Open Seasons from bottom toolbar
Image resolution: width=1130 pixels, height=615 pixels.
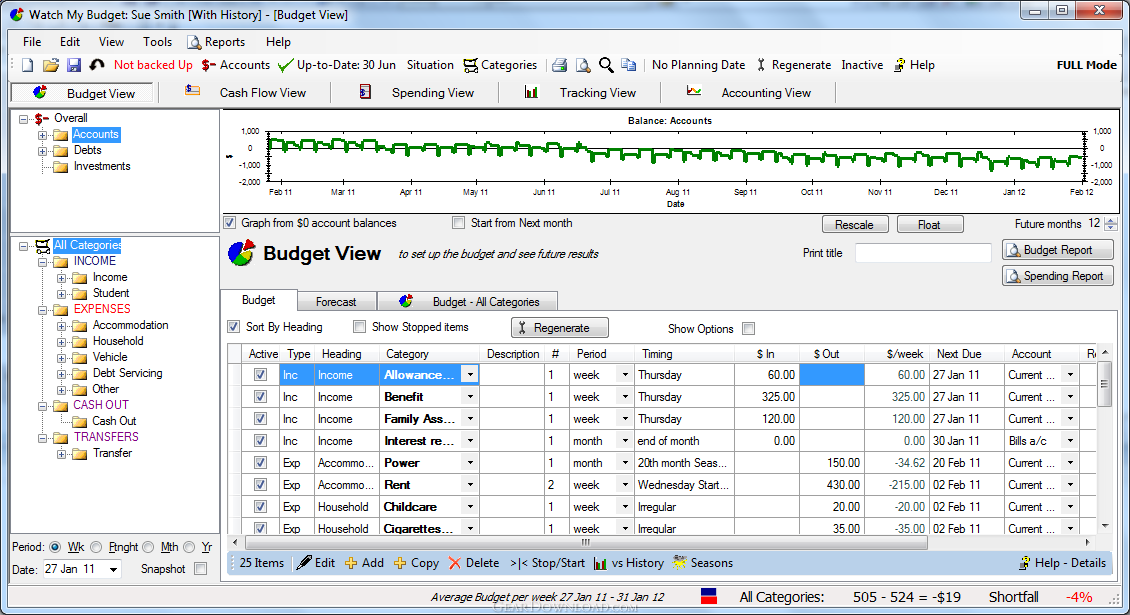702,563
